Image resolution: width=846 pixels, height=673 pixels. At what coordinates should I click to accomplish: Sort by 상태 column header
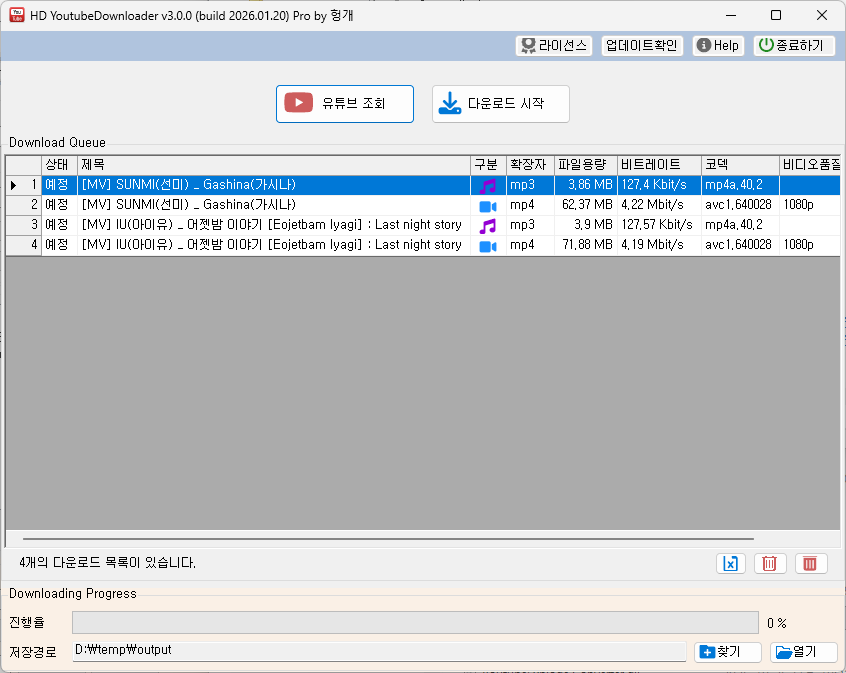coord(59,165)
